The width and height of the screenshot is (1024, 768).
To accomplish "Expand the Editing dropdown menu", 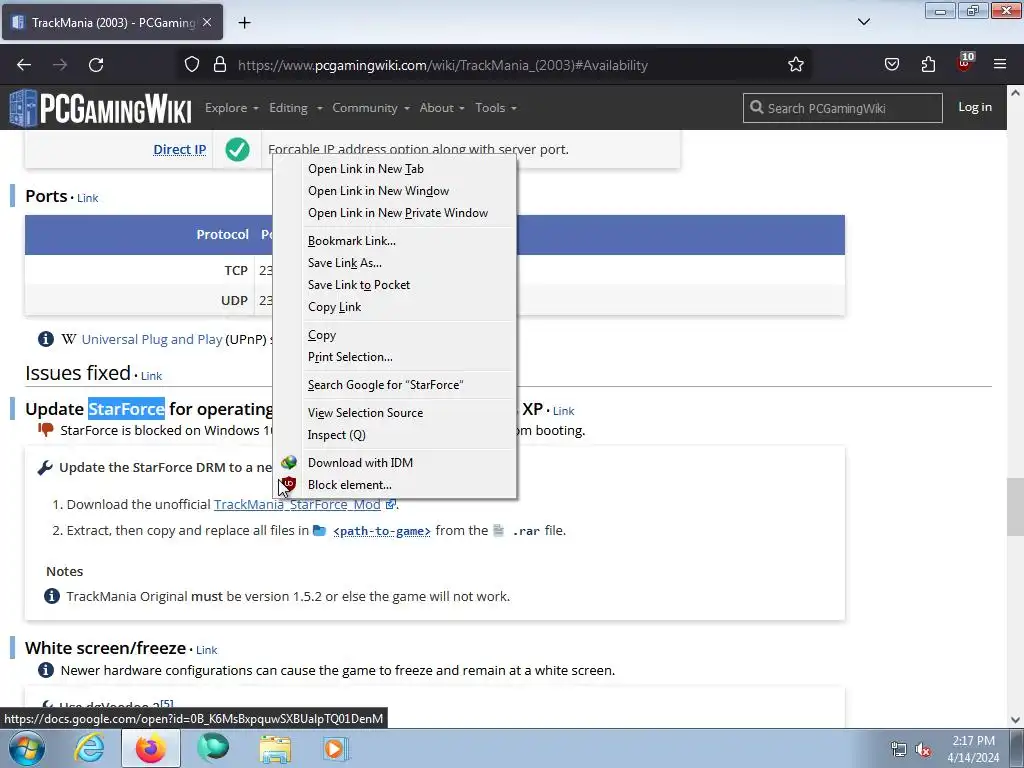I will coord(296,108).
